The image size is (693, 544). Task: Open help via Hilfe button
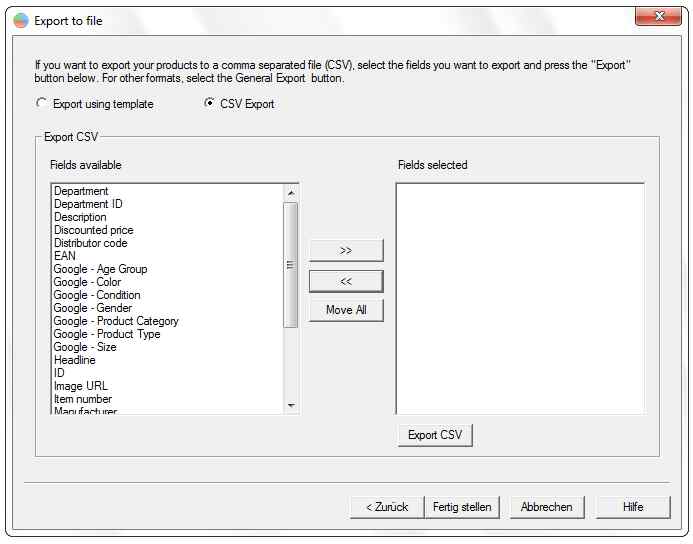[x=633, y=507]
